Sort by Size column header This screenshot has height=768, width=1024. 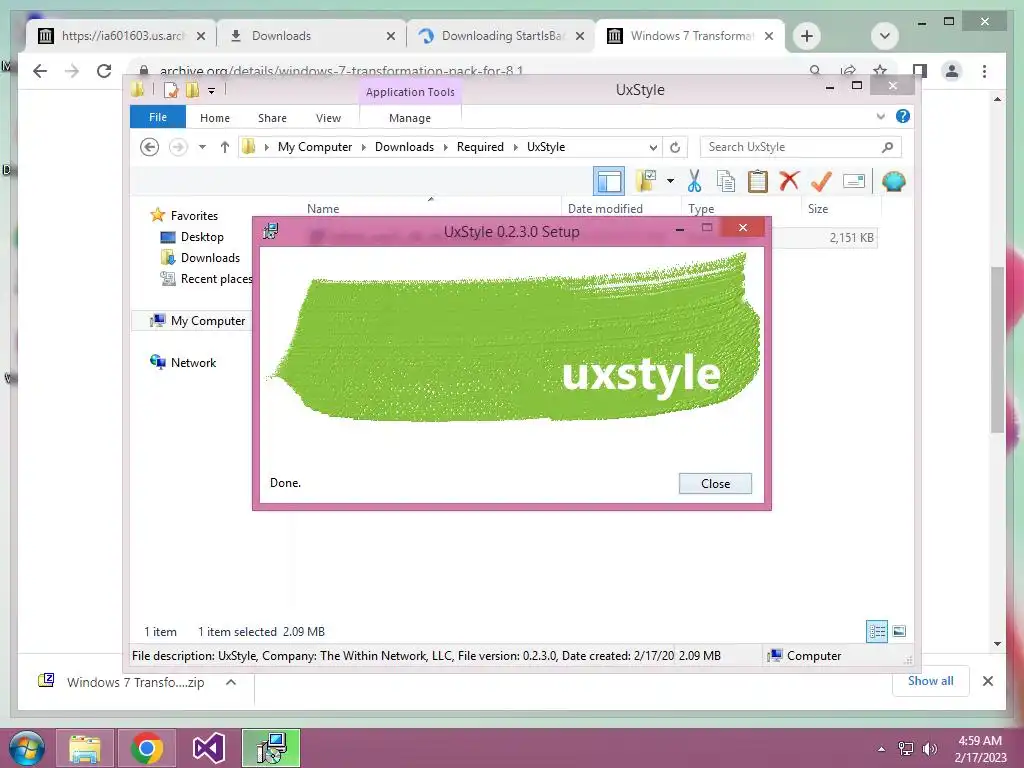tap(818, 208)
